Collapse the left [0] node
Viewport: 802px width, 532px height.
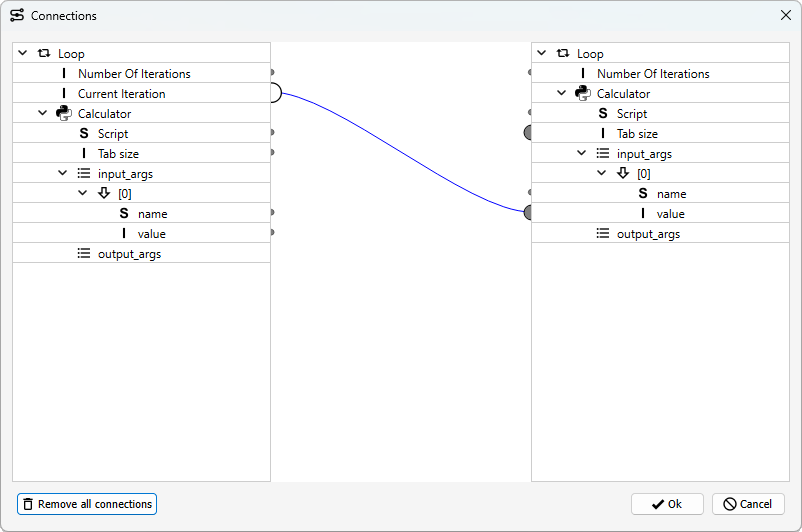click(x=82, y=193)
